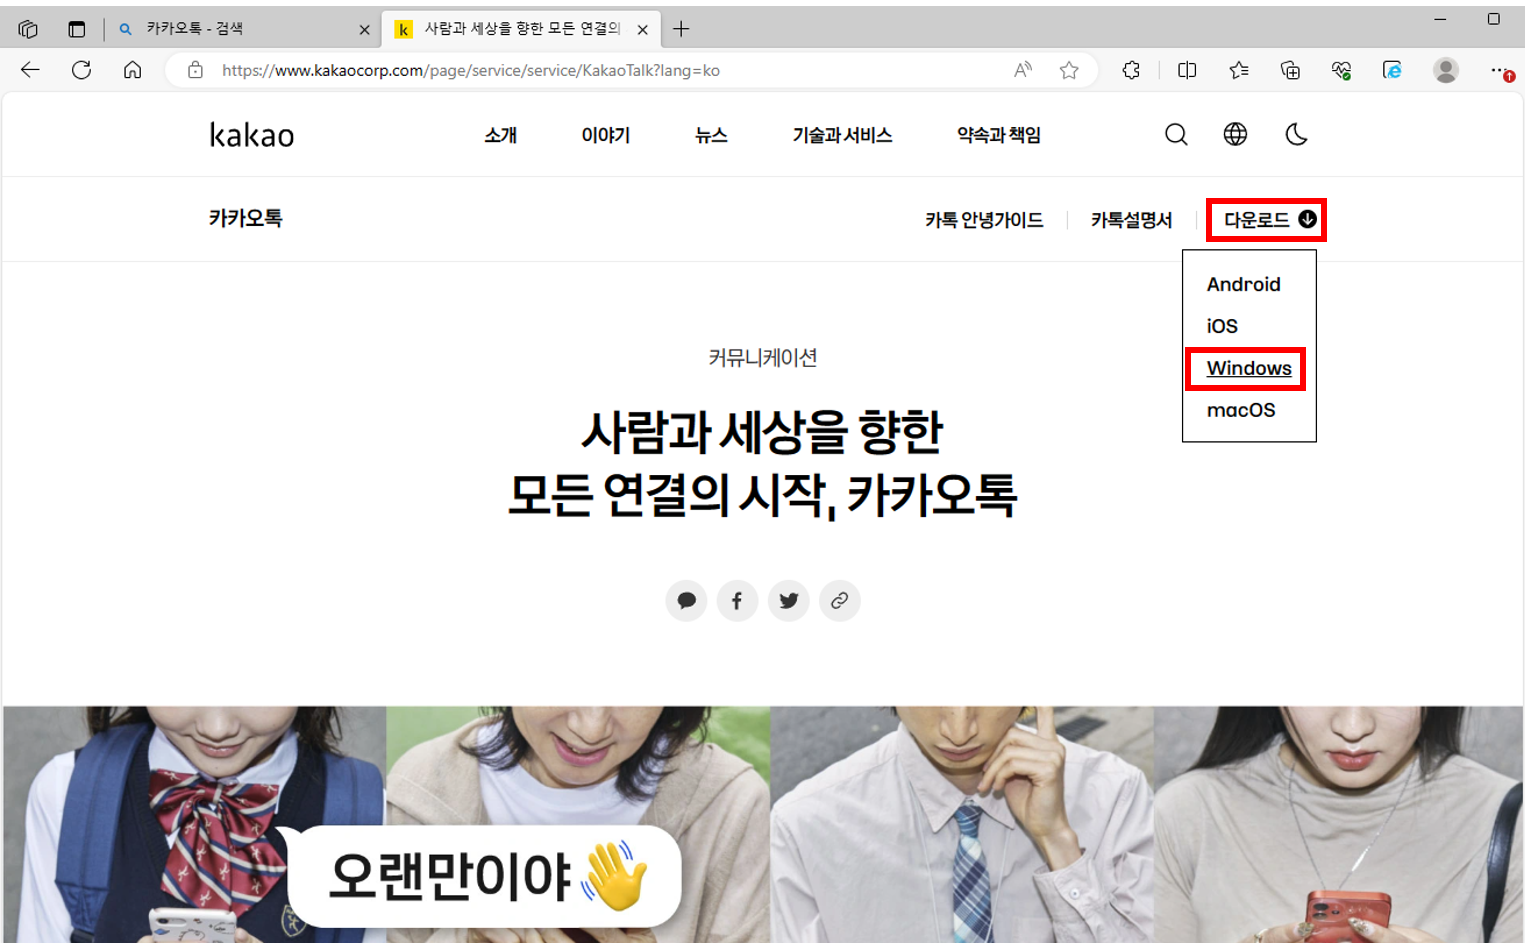Share page on Twitter icon

tap(789, 601)
